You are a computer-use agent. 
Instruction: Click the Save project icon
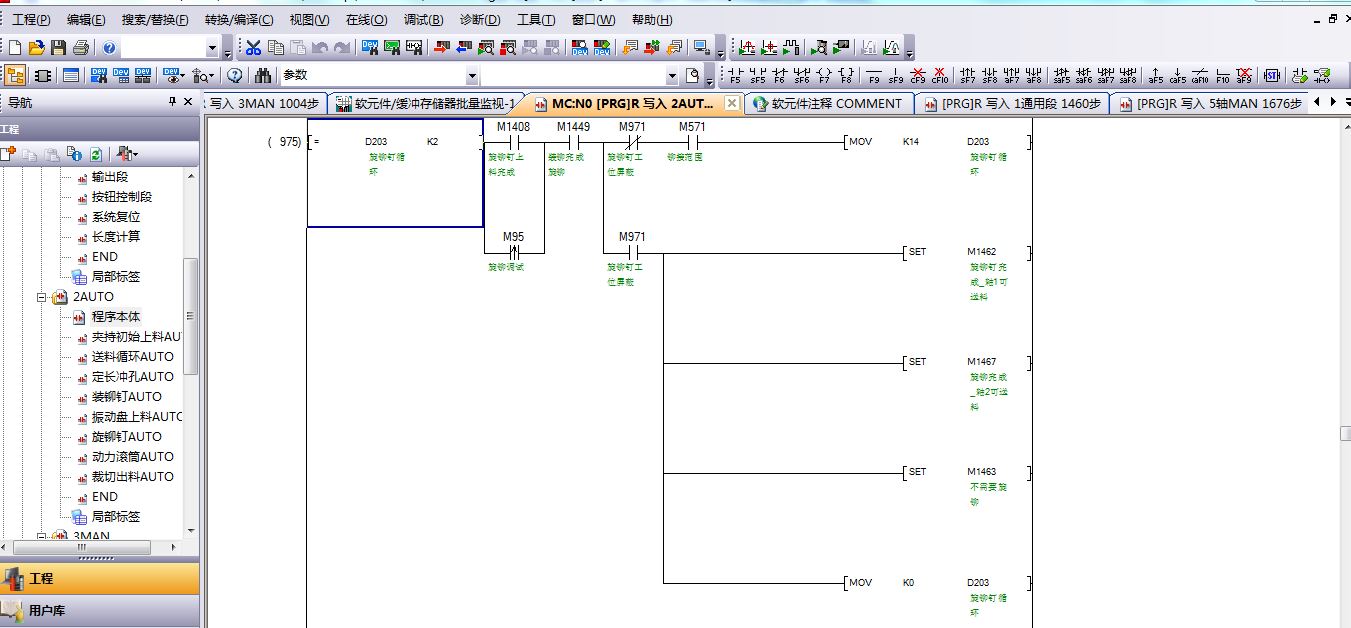[58, 47]
